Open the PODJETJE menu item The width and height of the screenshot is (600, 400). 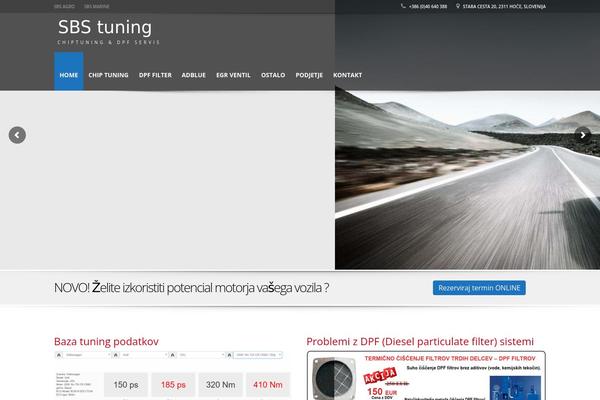pos(309,75)
